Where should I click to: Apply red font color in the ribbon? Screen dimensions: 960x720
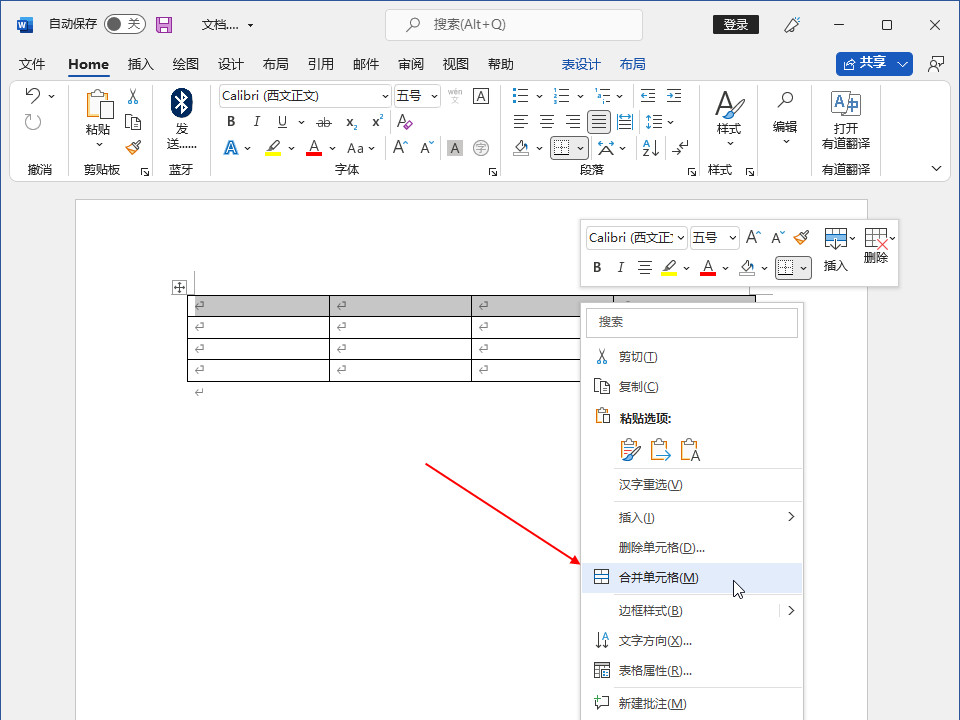(314, 148)
